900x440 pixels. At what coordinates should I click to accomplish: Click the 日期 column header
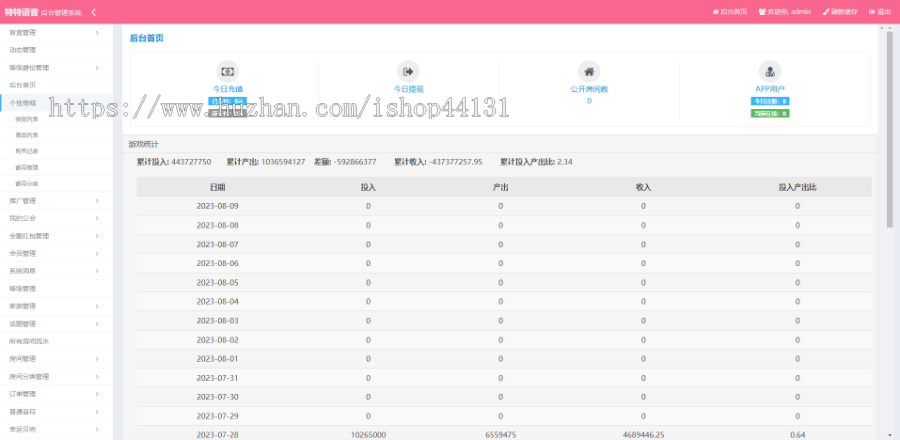pos(218,187)
